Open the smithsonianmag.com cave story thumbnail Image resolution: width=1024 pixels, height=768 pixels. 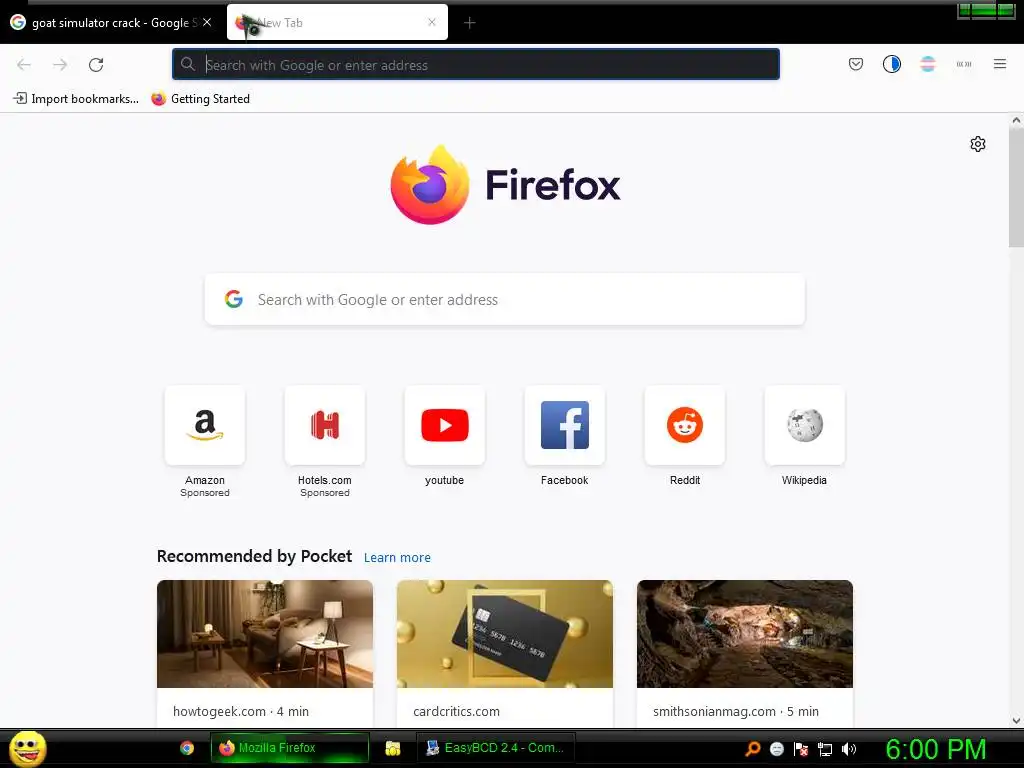(744, 633)
